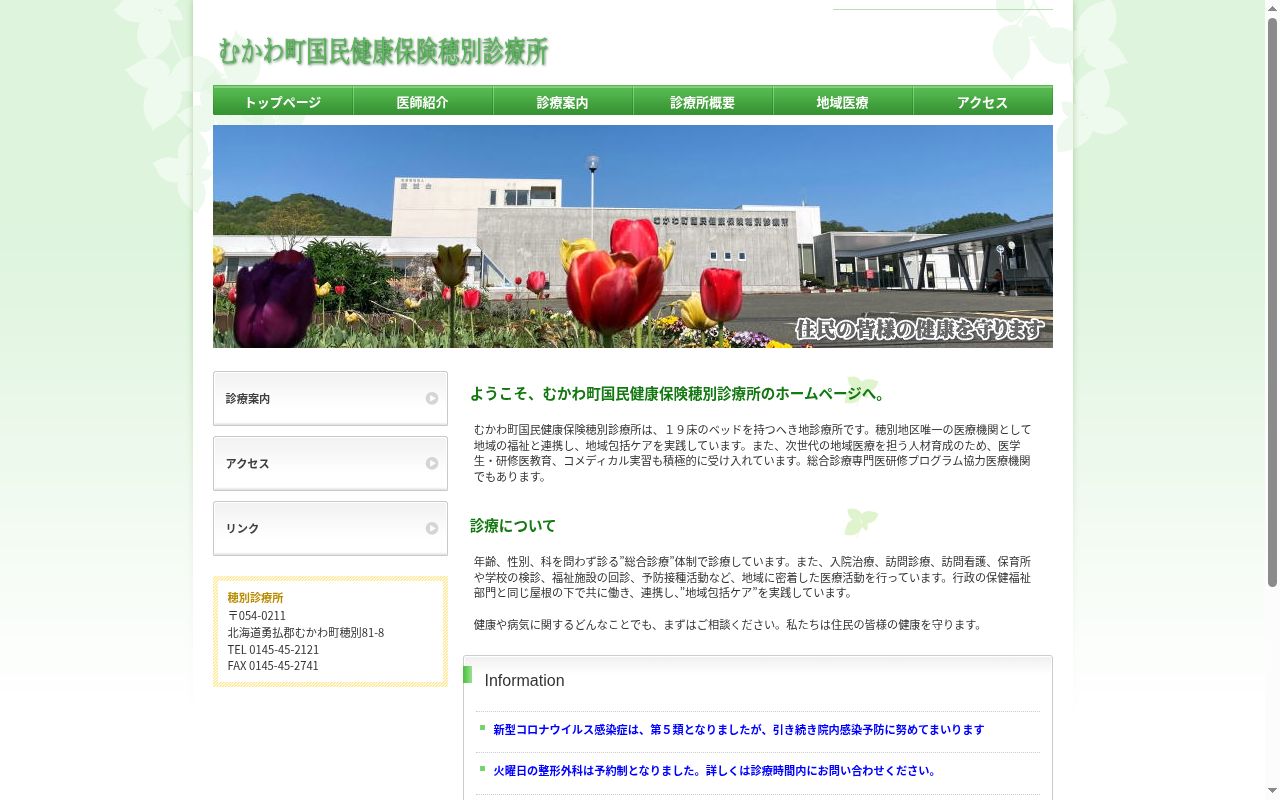Open the 診療案内 navigation tab
The width and height of the screenshot is (1280, 800).
tap(563, 101)
